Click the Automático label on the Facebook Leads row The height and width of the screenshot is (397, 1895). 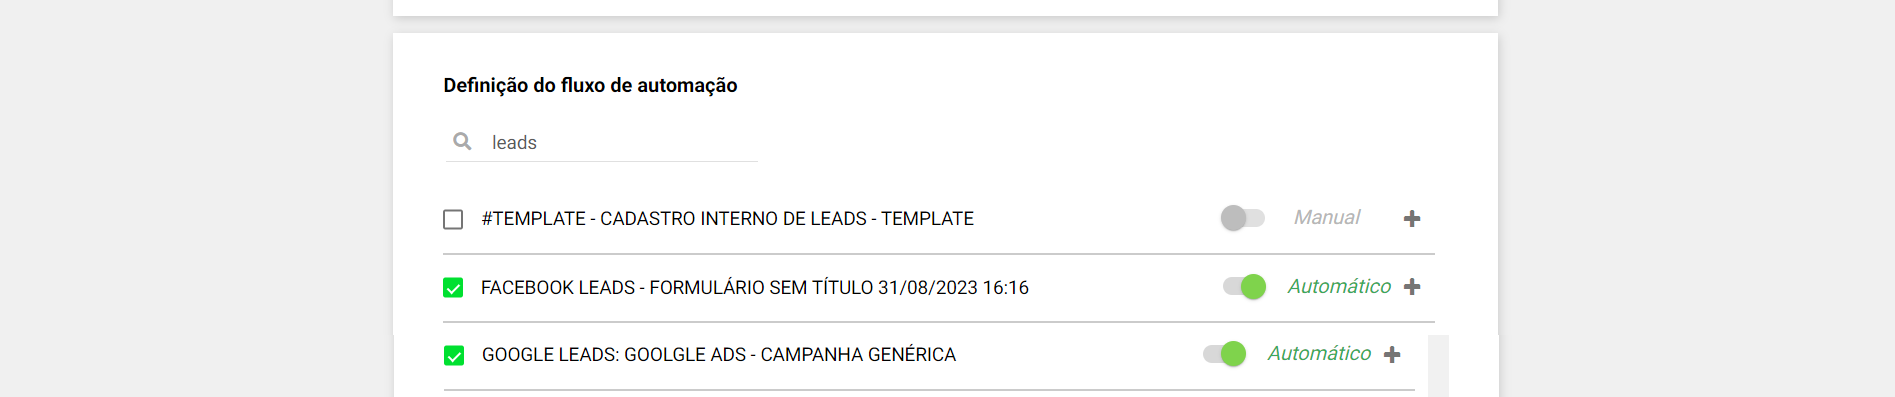coord(1339,287)
